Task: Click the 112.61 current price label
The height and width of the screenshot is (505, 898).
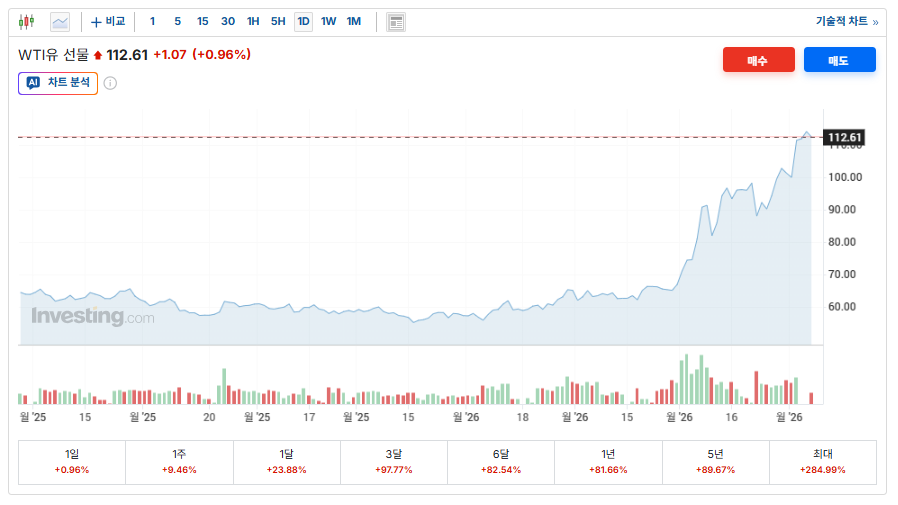Action: tap(844, 137)
